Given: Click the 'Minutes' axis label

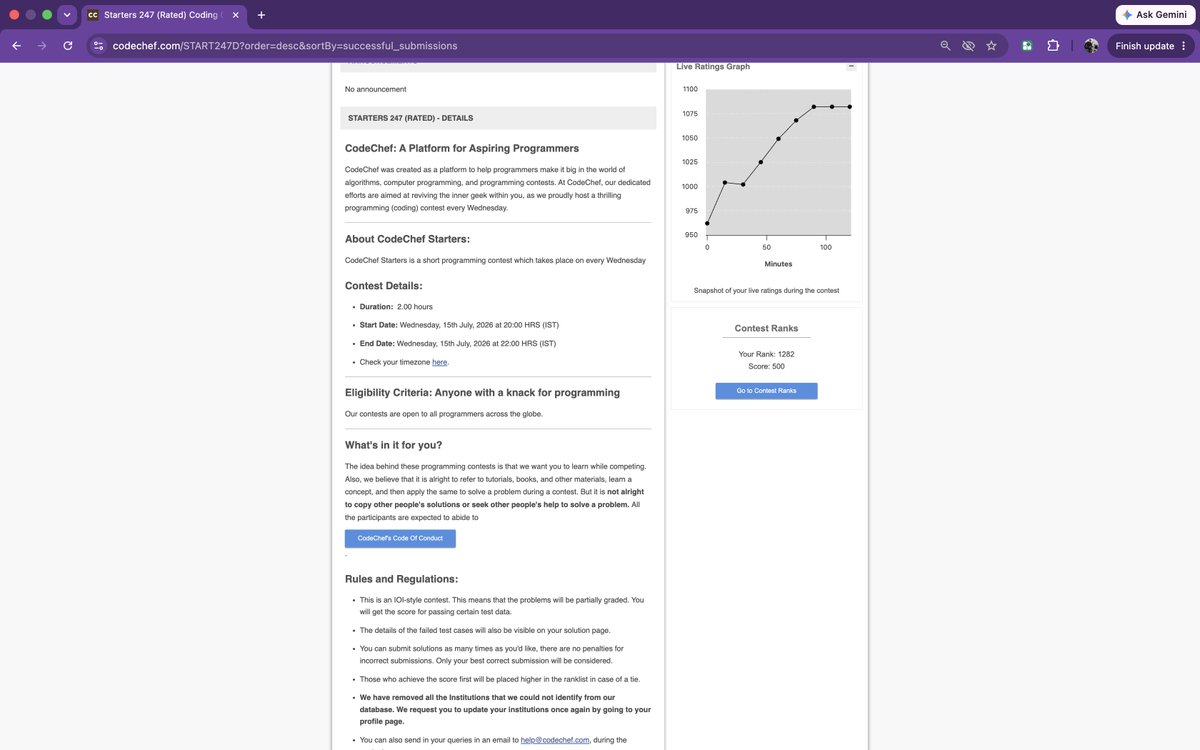Looking at the screenshot, I should [x=778, y=264].
